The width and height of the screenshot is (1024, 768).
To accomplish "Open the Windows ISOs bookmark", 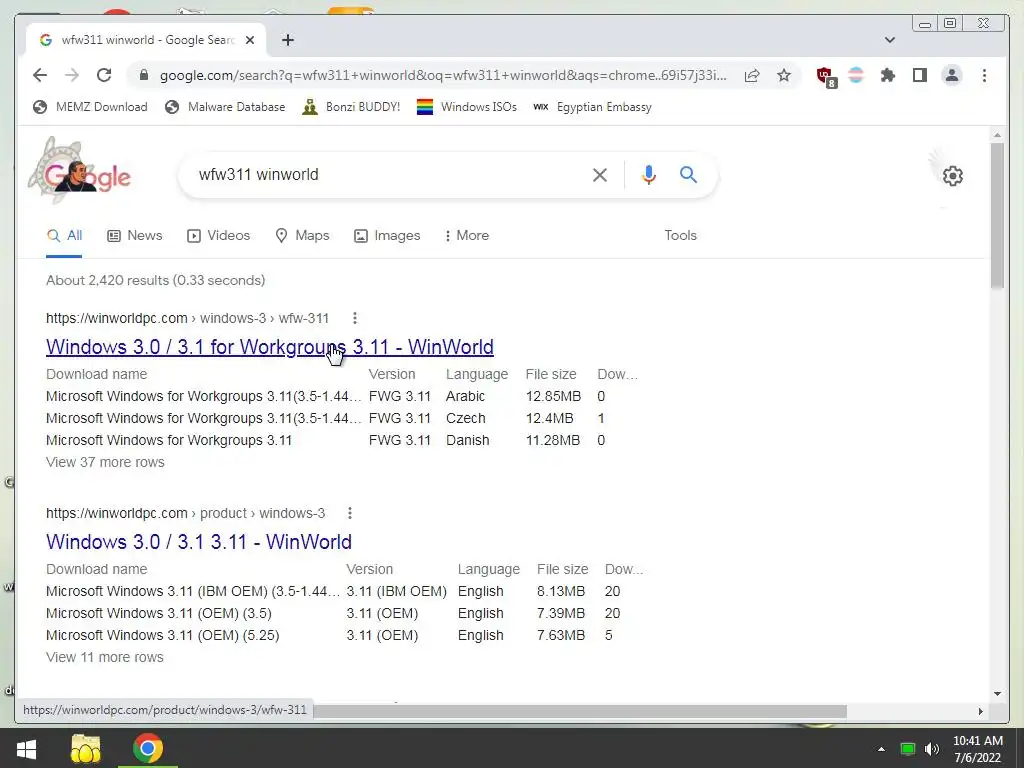I will [467, 107].
